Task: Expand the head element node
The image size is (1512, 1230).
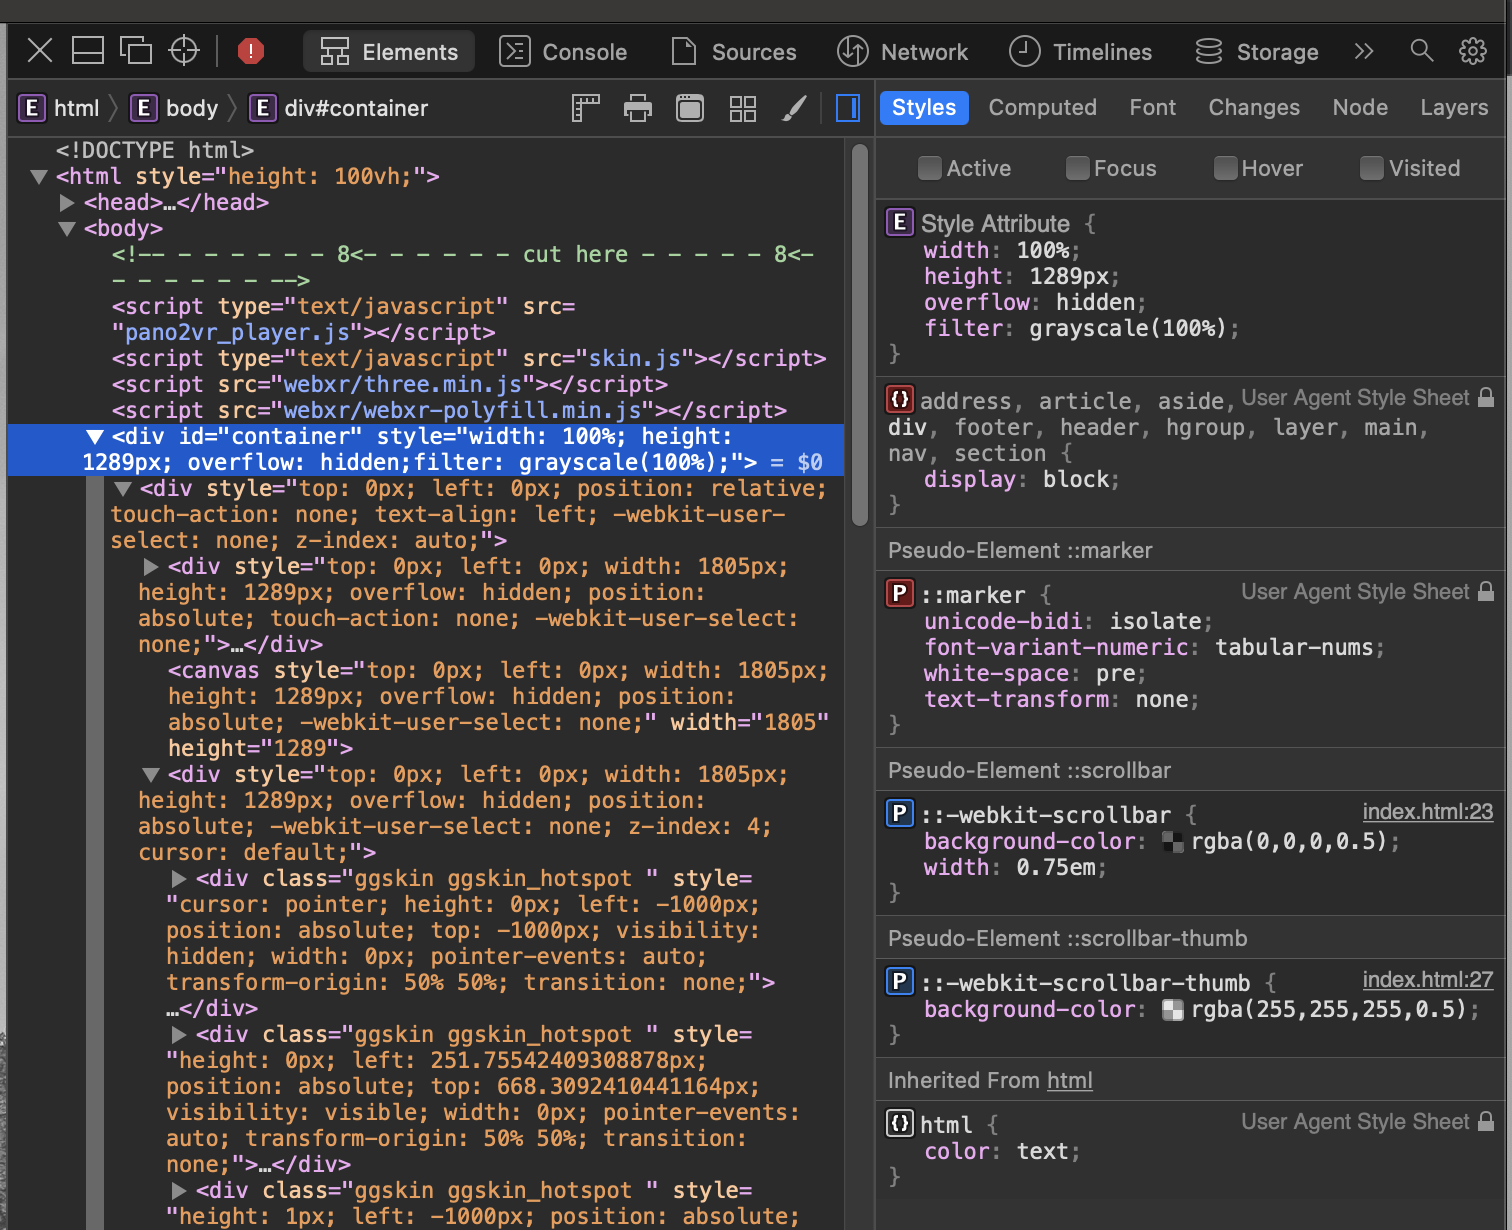Action: (67, 203)
